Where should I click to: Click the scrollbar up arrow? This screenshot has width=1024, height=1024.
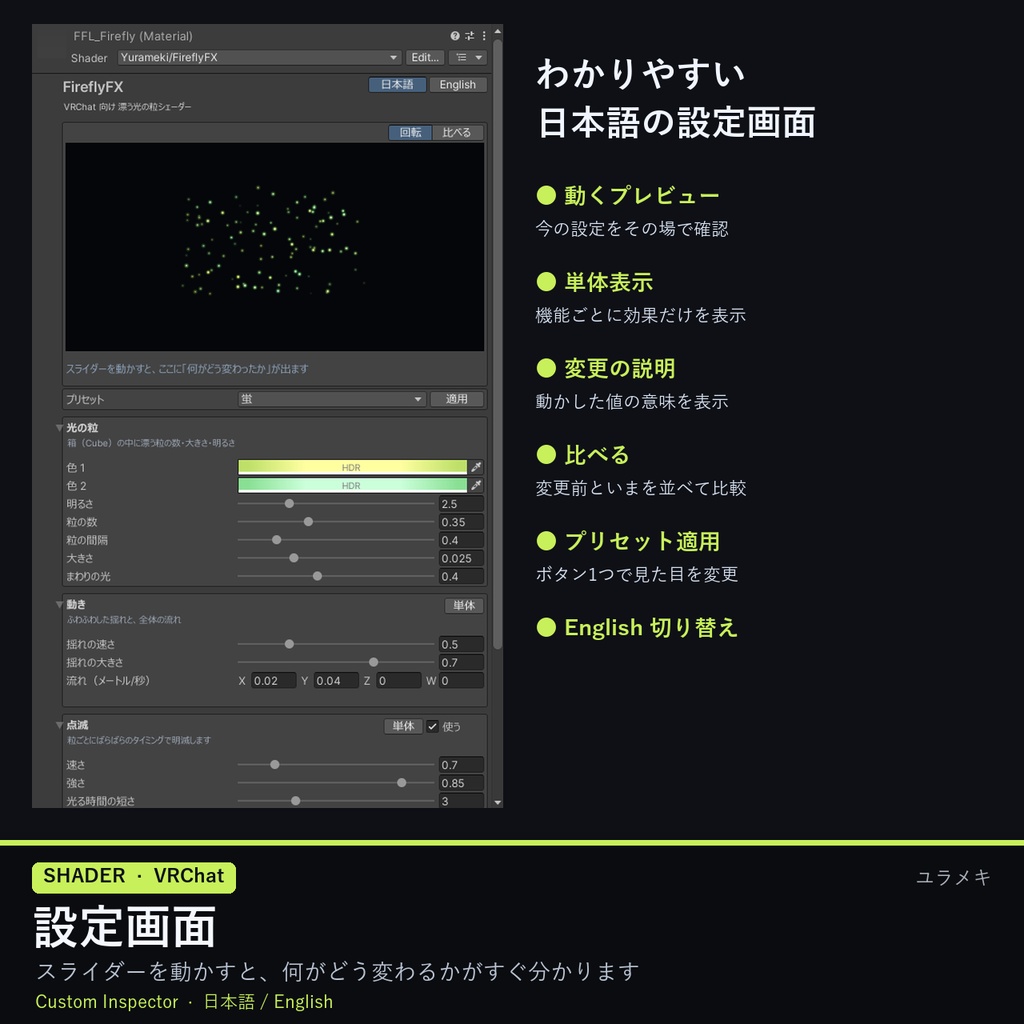pyautogui.click(x=498, y=31)
